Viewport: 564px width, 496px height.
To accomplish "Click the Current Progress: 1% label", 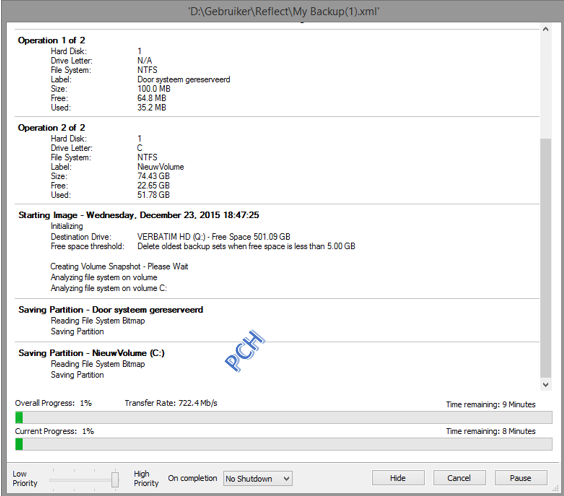I will point(54,431).
